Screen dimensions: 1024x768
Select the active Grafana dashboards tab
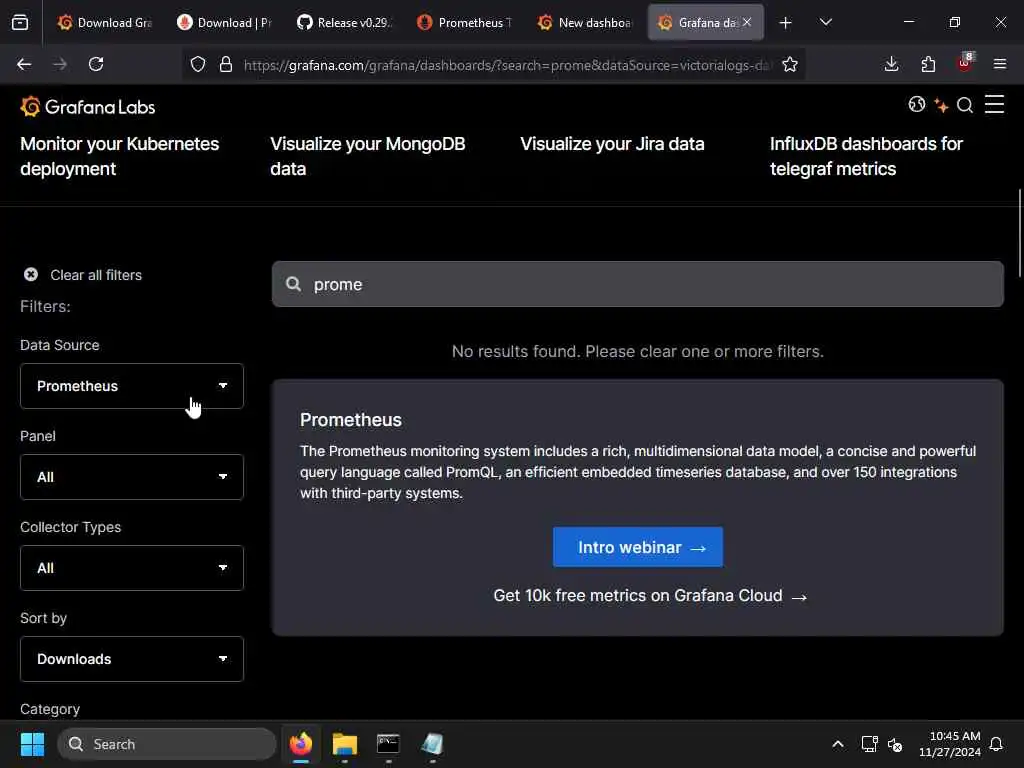pos(699,22)
